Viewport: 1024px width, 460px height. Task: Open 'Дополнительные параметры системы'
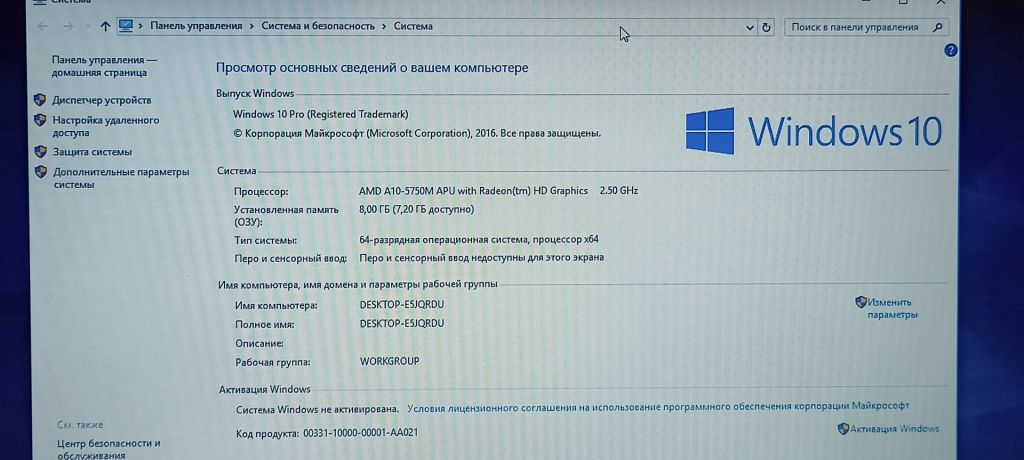121,178
